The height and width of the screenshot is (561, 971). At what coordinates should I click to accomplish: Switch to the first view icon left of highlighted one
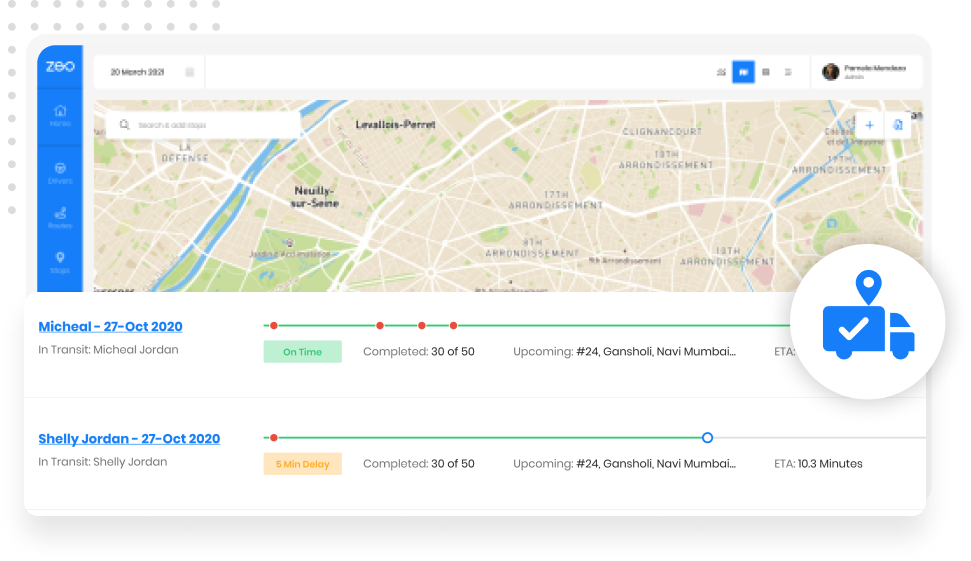pyautogui.click(x=721, y=72)
